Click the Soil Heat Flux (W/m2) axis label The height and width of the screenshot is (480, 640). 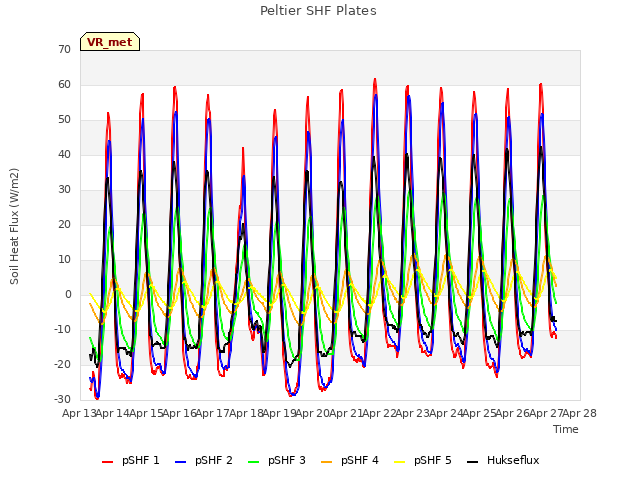pos(15,226)
